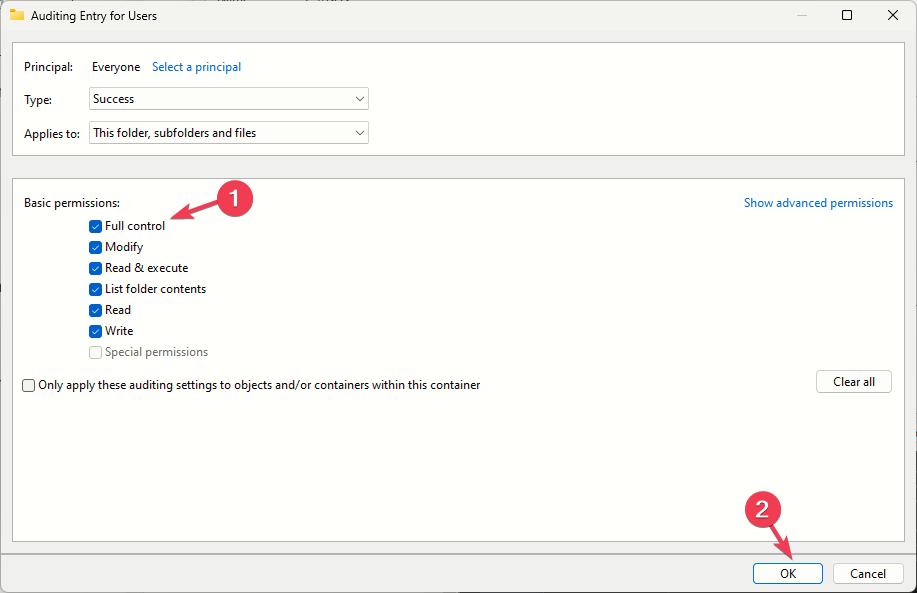Viewport: 917px width, 593px height.
Task: Show advanced permissions
Action: [x=818, y=203]
